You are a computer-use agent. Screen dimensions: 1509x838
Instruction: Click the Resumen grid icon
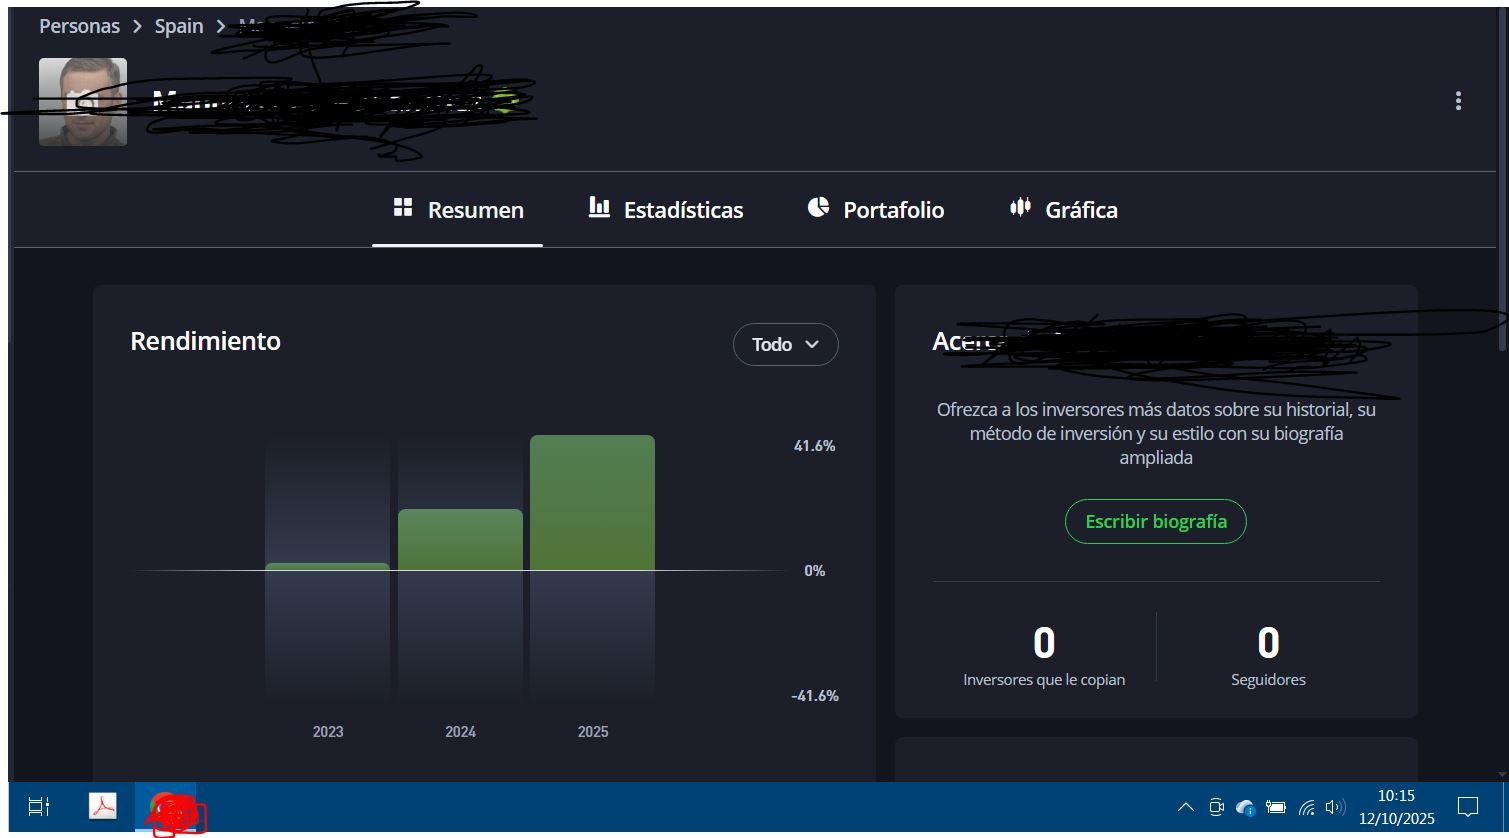(x=403, y=207)
